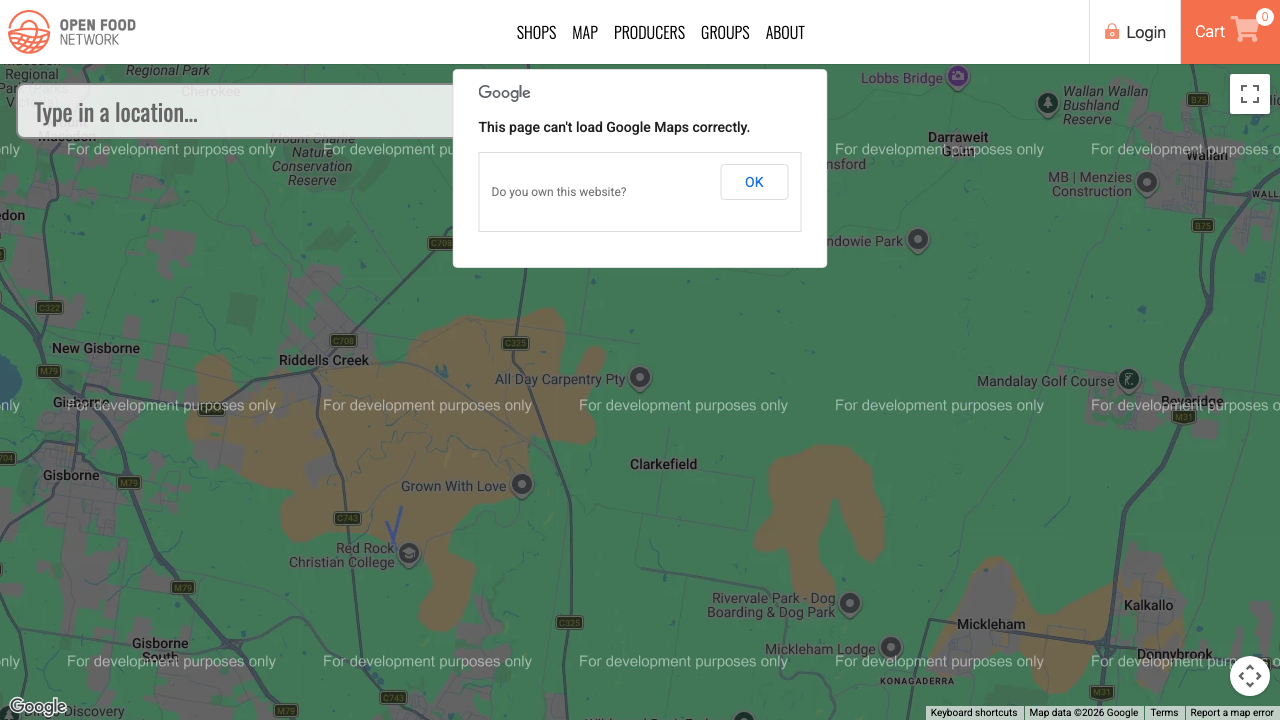
Task: Click Lobbs Bridge camera marker
Action: click(958, 77)
